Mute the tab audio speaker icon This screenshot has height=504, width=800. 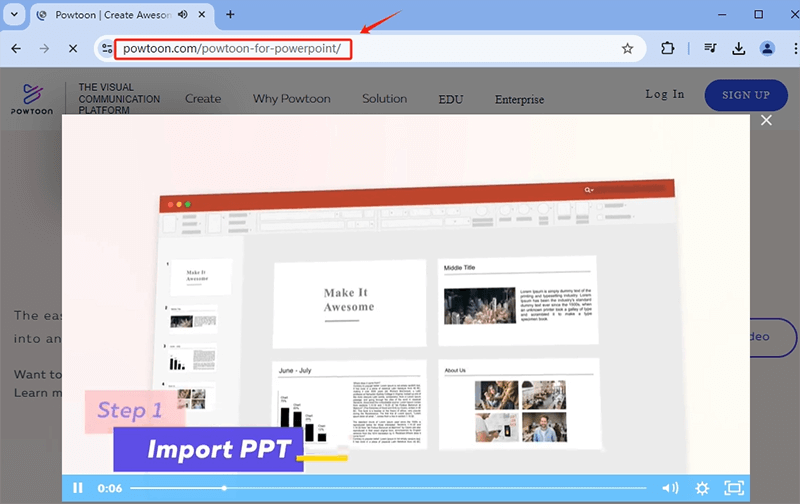click(182, 15)
